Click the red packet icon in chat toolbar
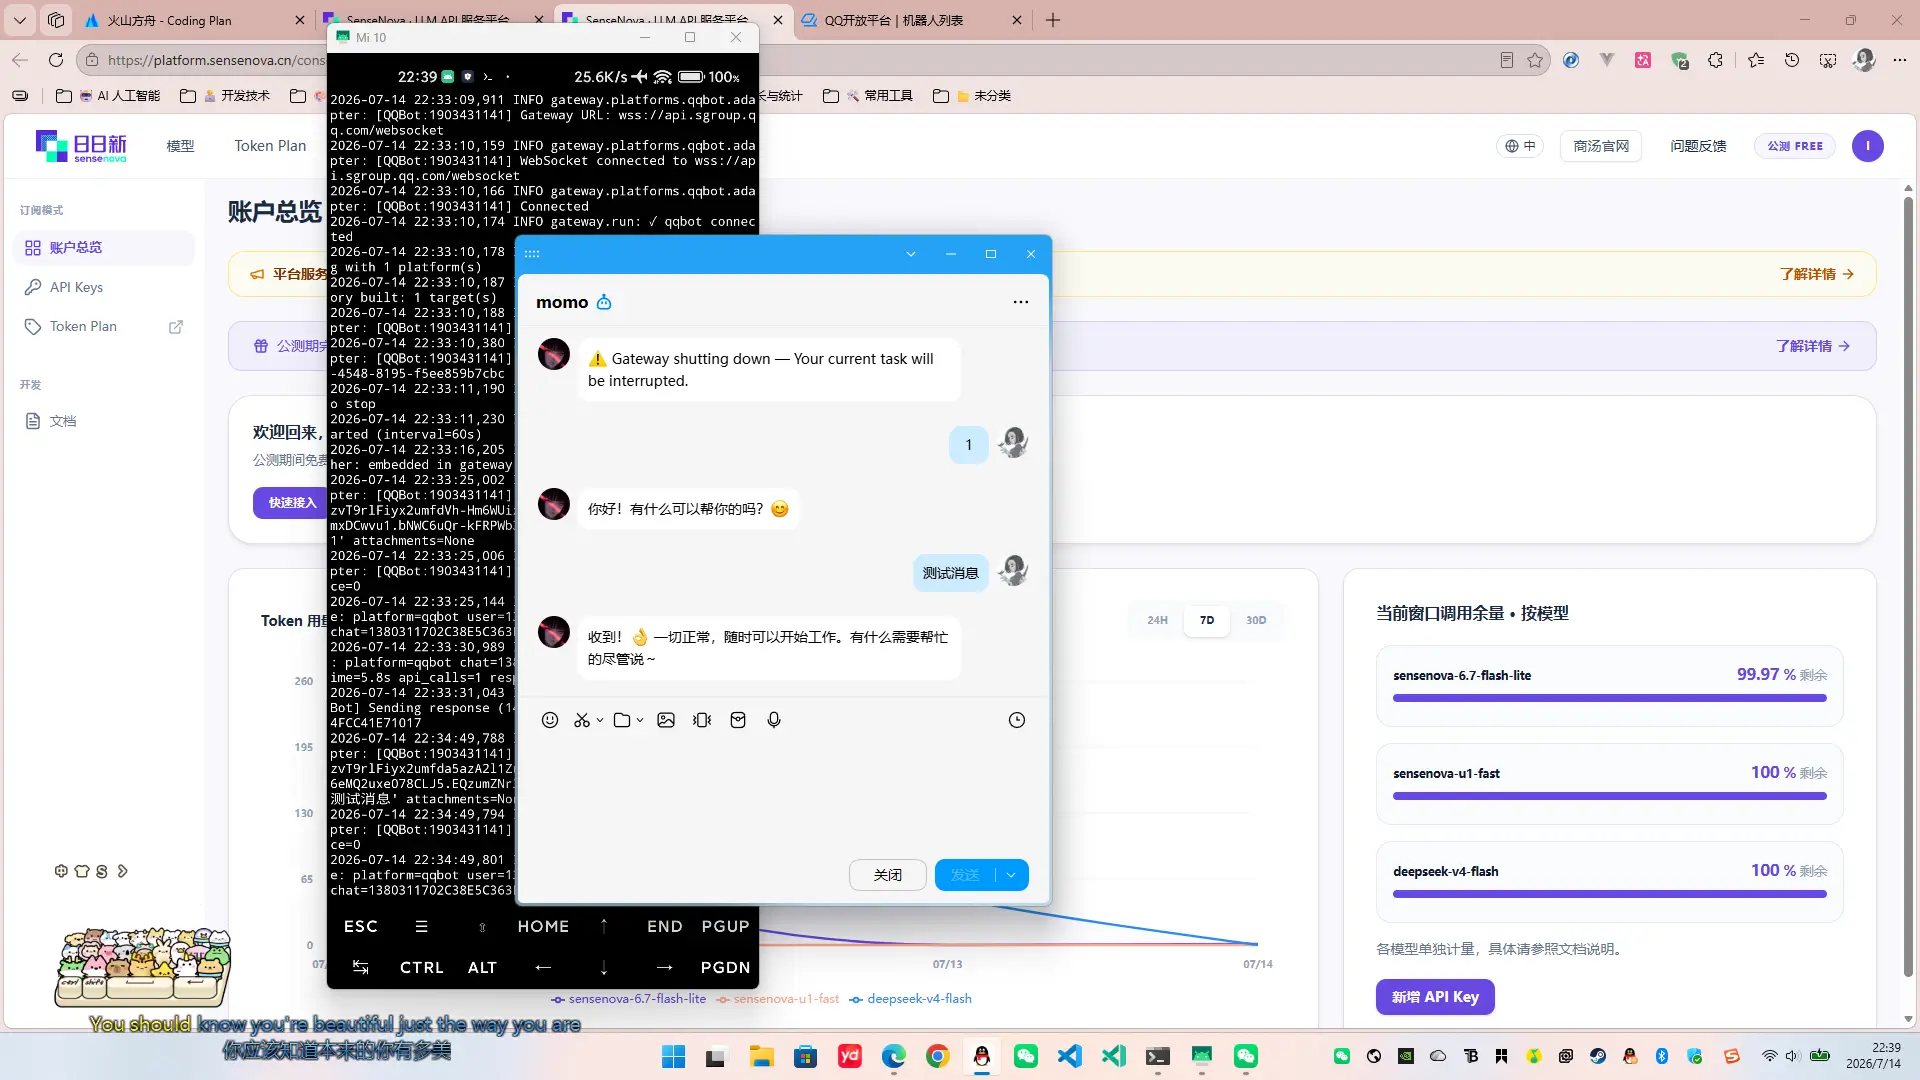The width and height of the screenshot is (1920, 1080). [x=738, y=720]
